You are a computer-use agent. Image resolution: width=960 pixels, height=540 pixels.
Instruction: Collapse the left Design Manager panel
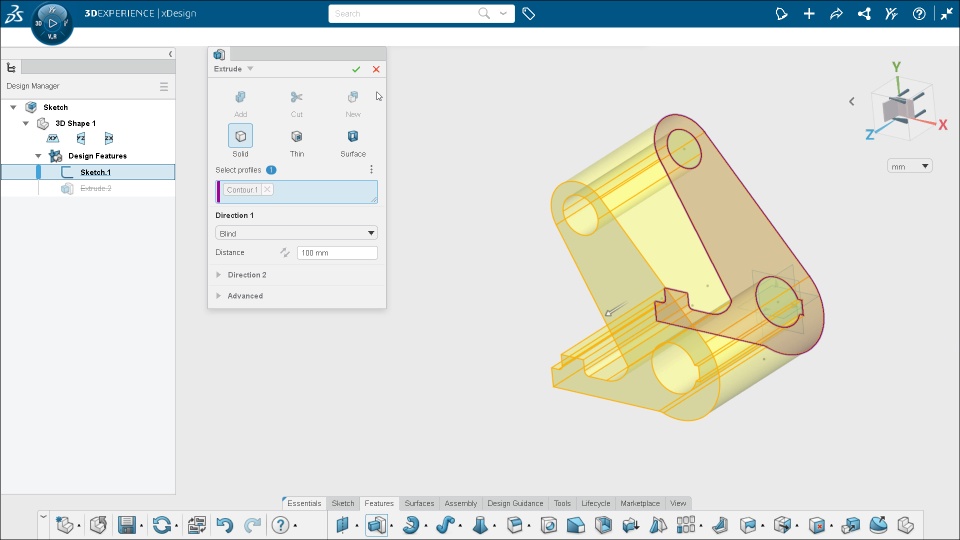[170, 54]
